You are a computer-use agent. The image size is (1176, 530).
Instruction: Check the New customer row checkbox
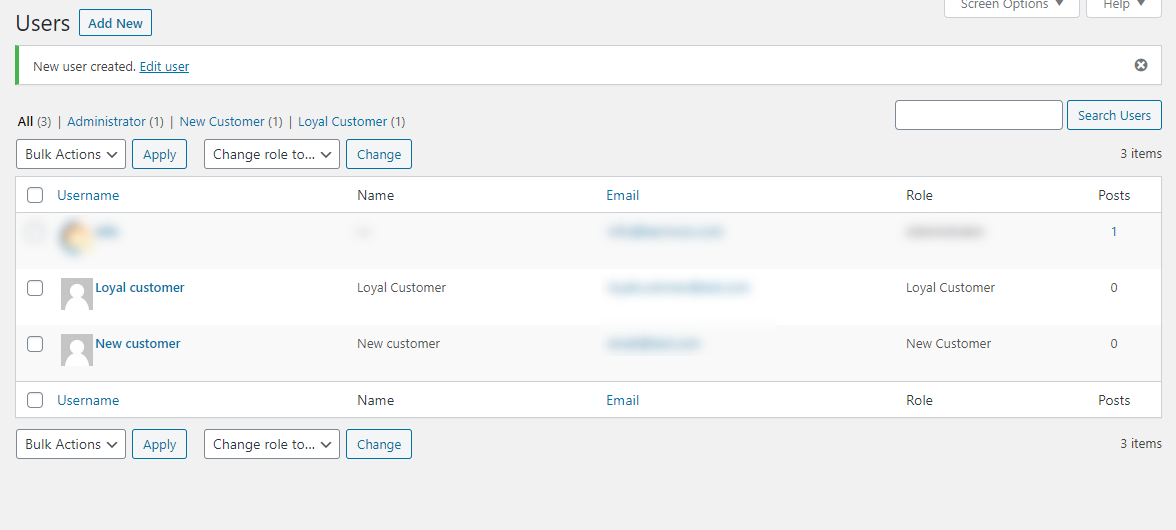[35, 344]
